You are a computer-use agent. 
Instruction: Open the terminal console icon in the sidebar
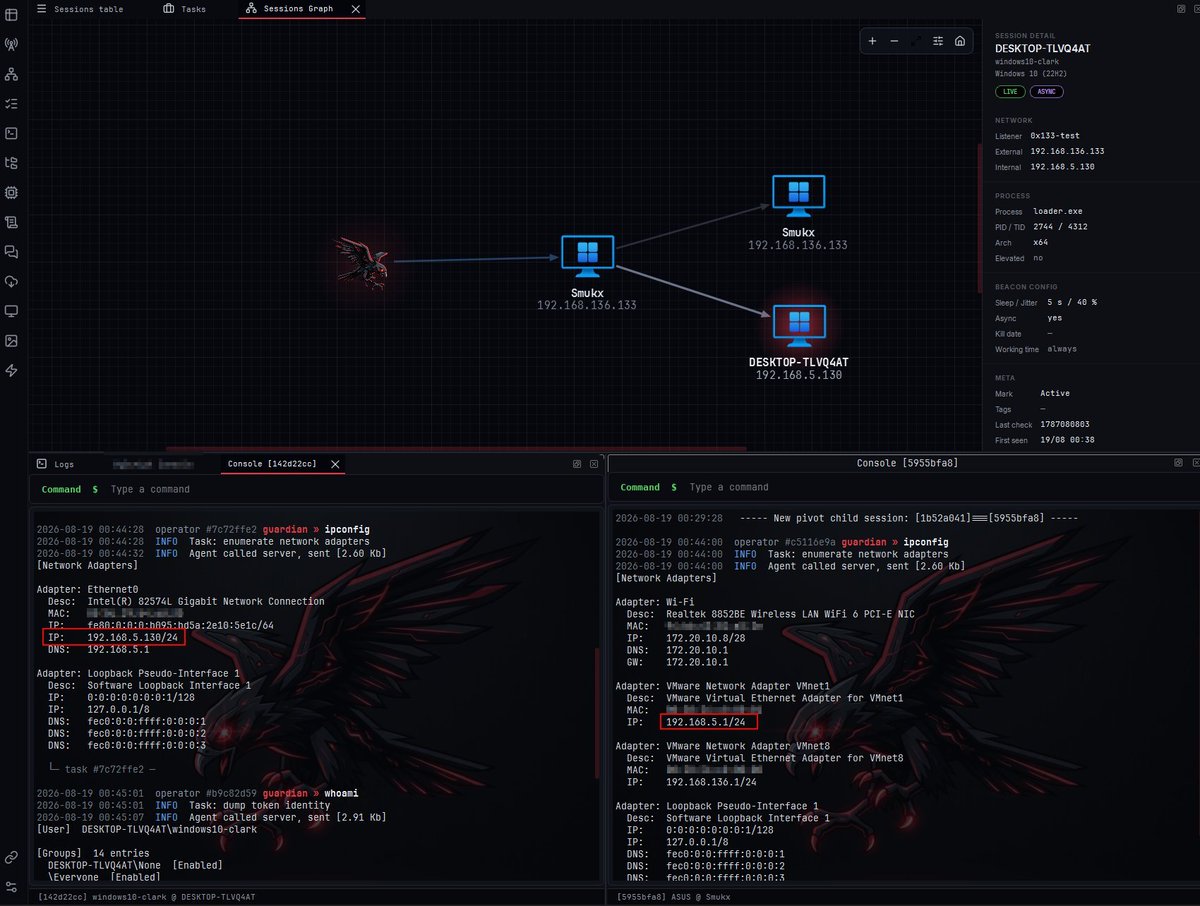click(12, 133)
